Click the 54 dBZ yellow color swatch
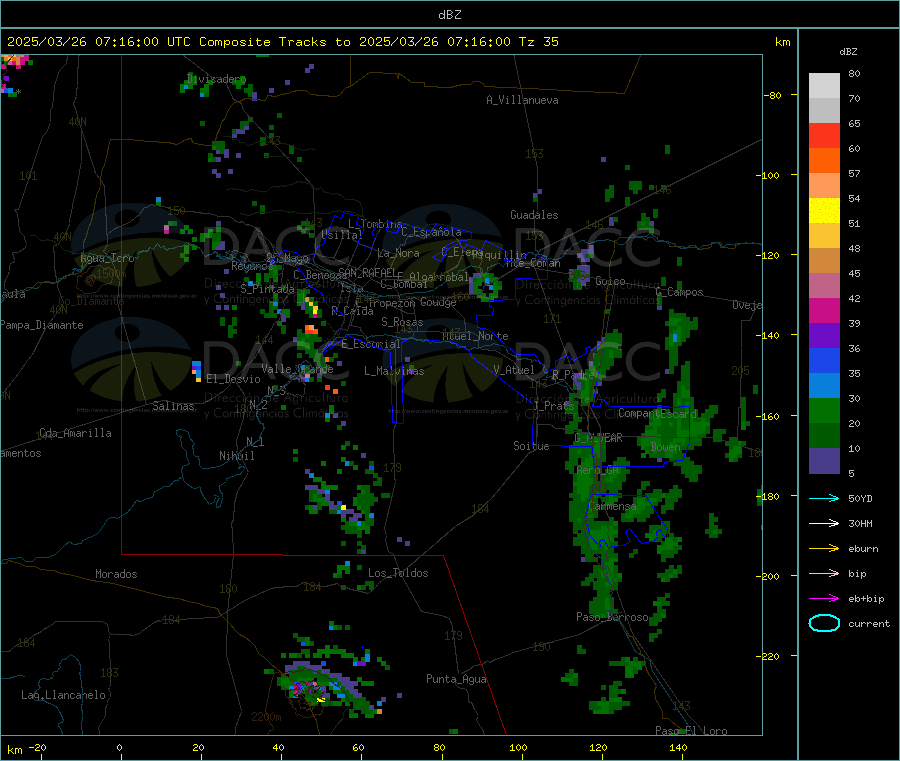Image resolution: width=900 pixels, height=761 pixels. pos(824,211)
